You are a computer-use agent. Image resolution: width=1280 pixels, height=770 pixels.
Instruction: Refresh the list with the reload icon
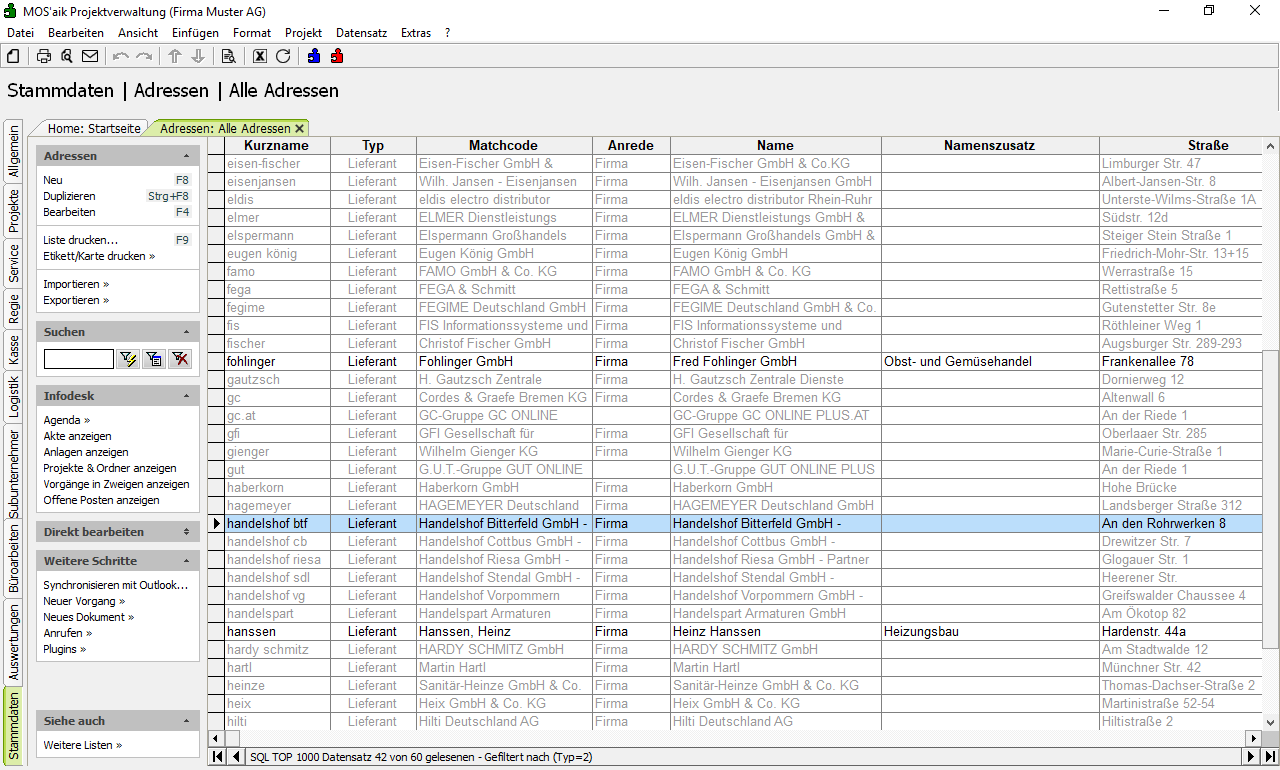click(283, 56)
